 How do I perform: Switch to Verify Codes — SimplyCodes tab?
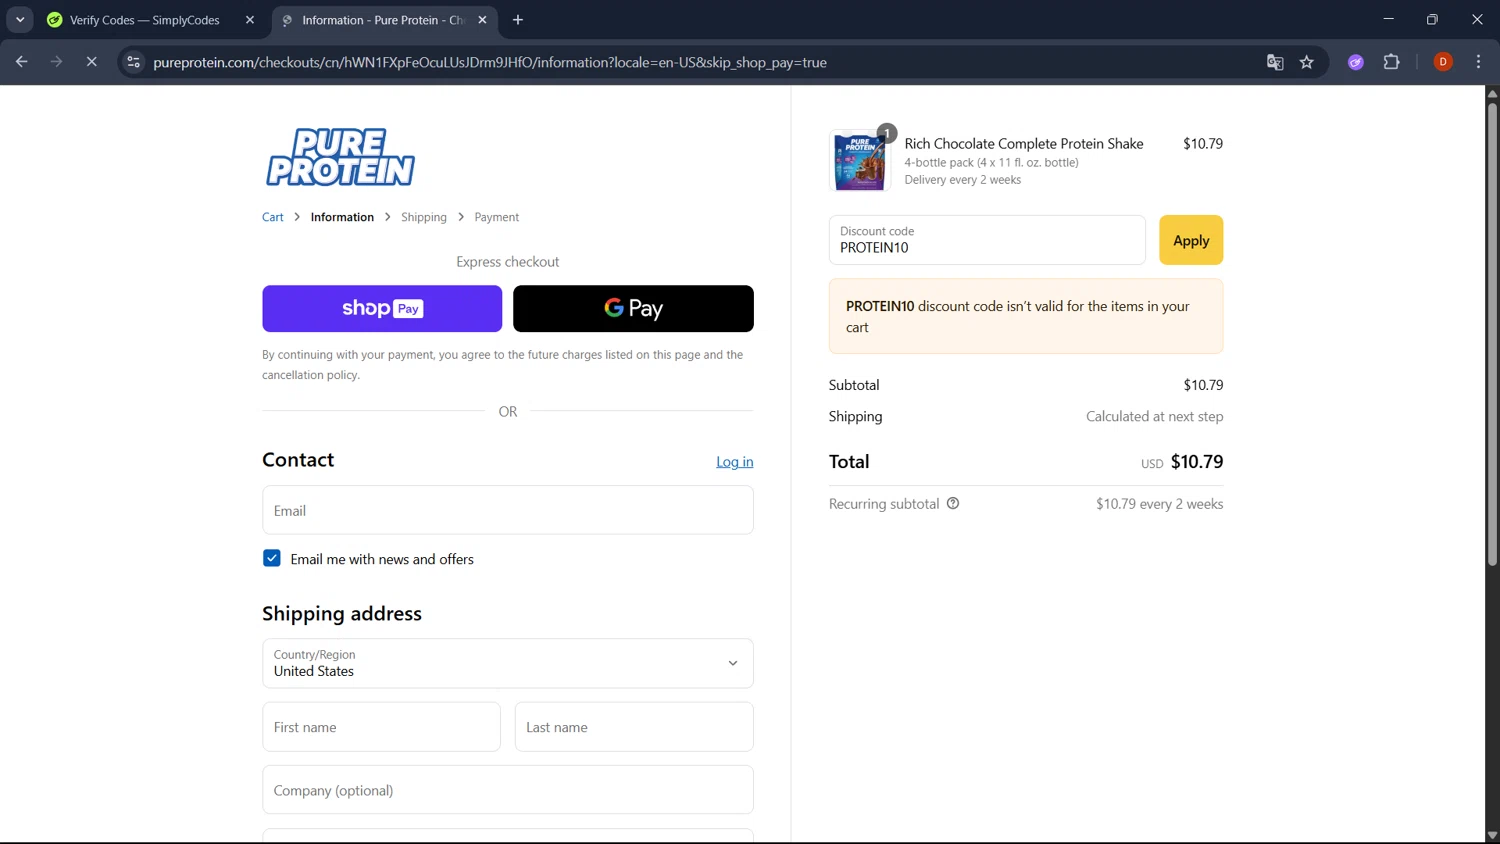pyautogui.click(x=144, y=20)
